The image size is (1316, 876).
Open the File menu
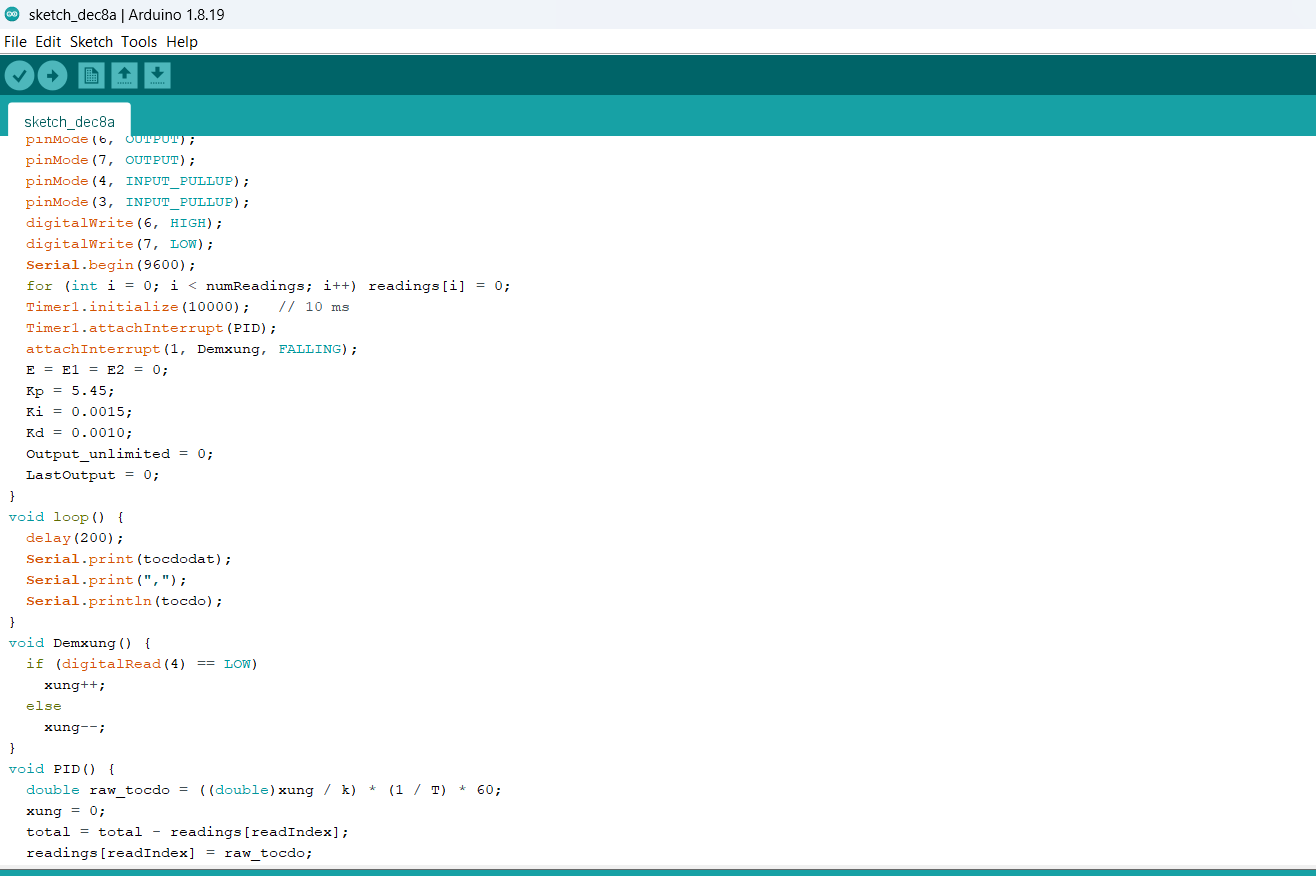point(15,42)
